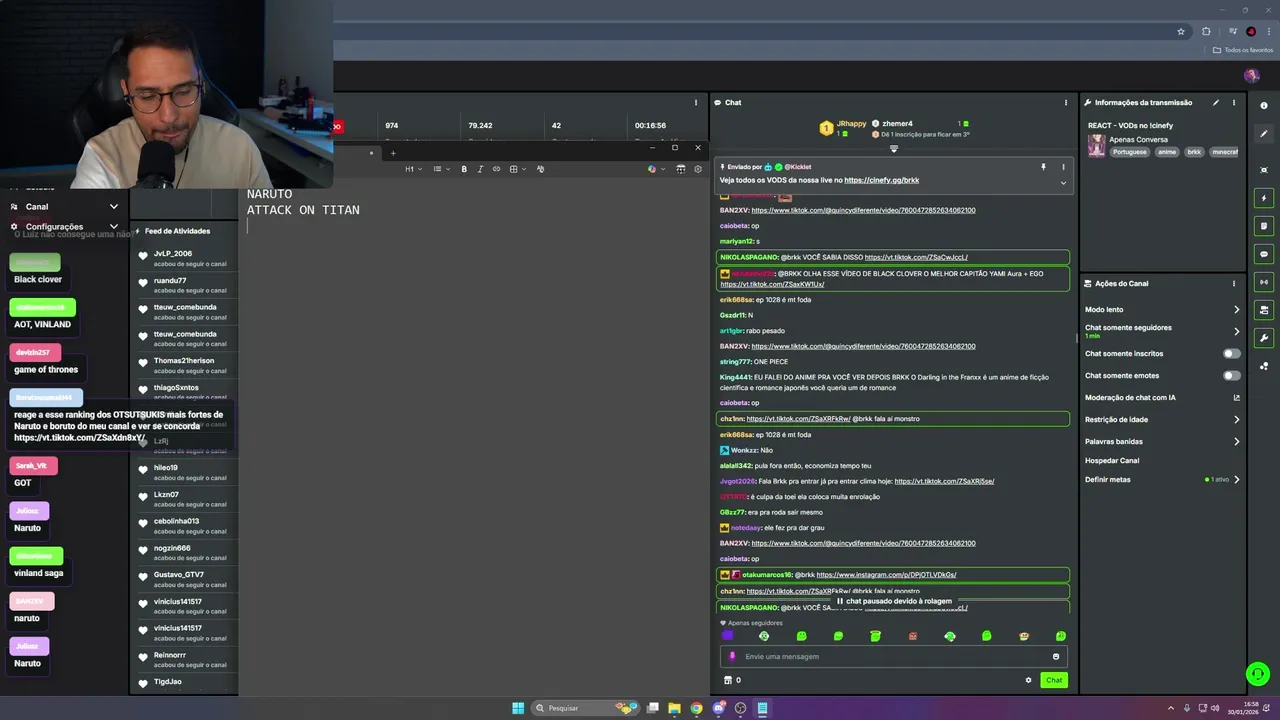Image resolution: width=1280 pixels, height=720 pixels.
Task: Open Chrome from the Windows taskbar
Action: point(697,708)
